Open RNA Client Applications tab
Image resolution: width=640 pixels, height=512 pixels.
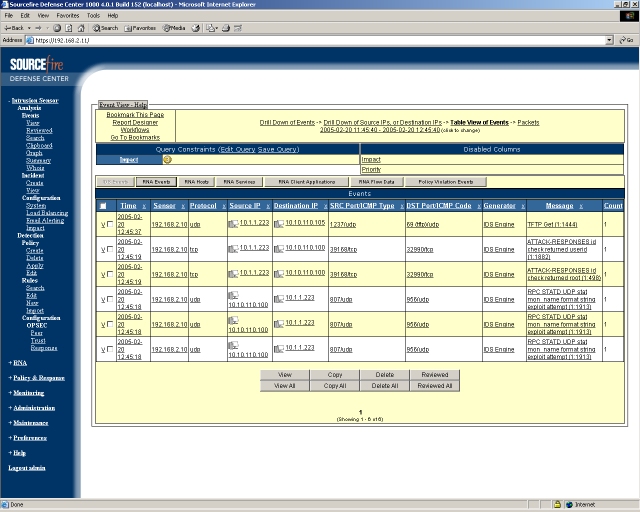point(307,182)
